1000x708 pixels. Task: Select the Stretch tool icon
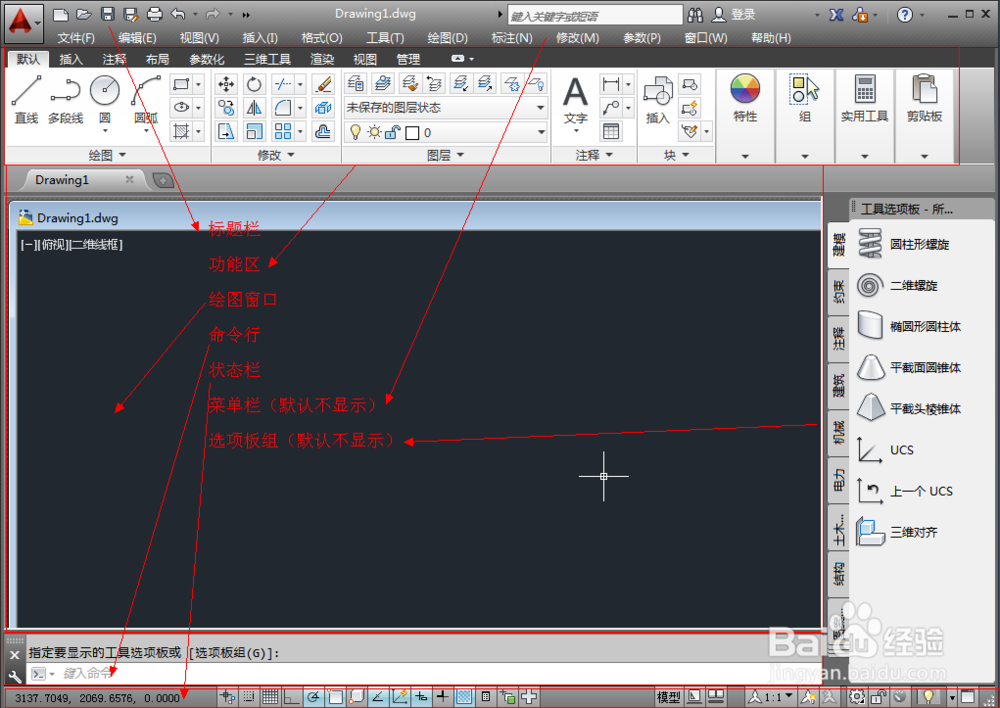(x=226, y=131)
